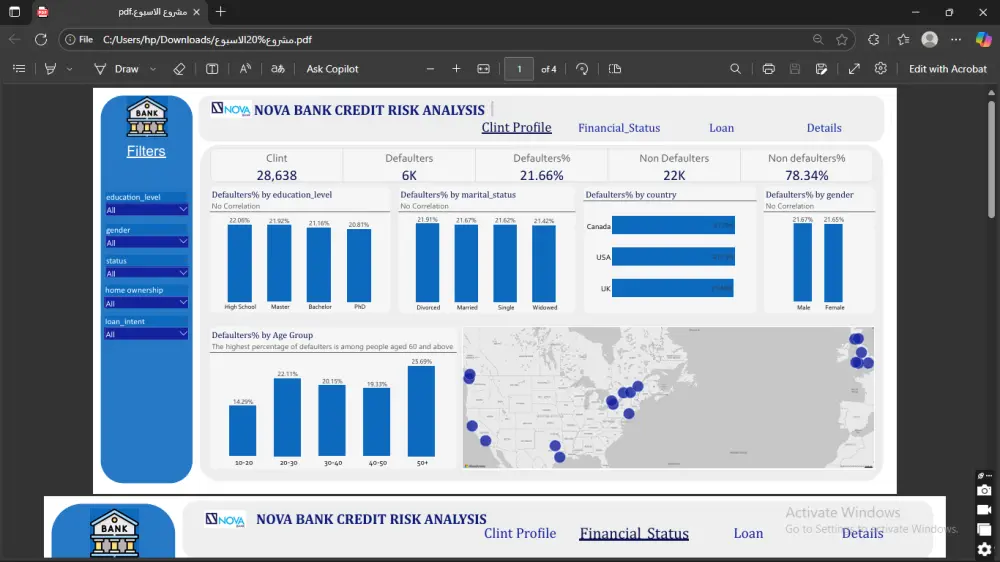Open Read aloud
This screenshot has width=1000, height=562.
coord(246,69)
